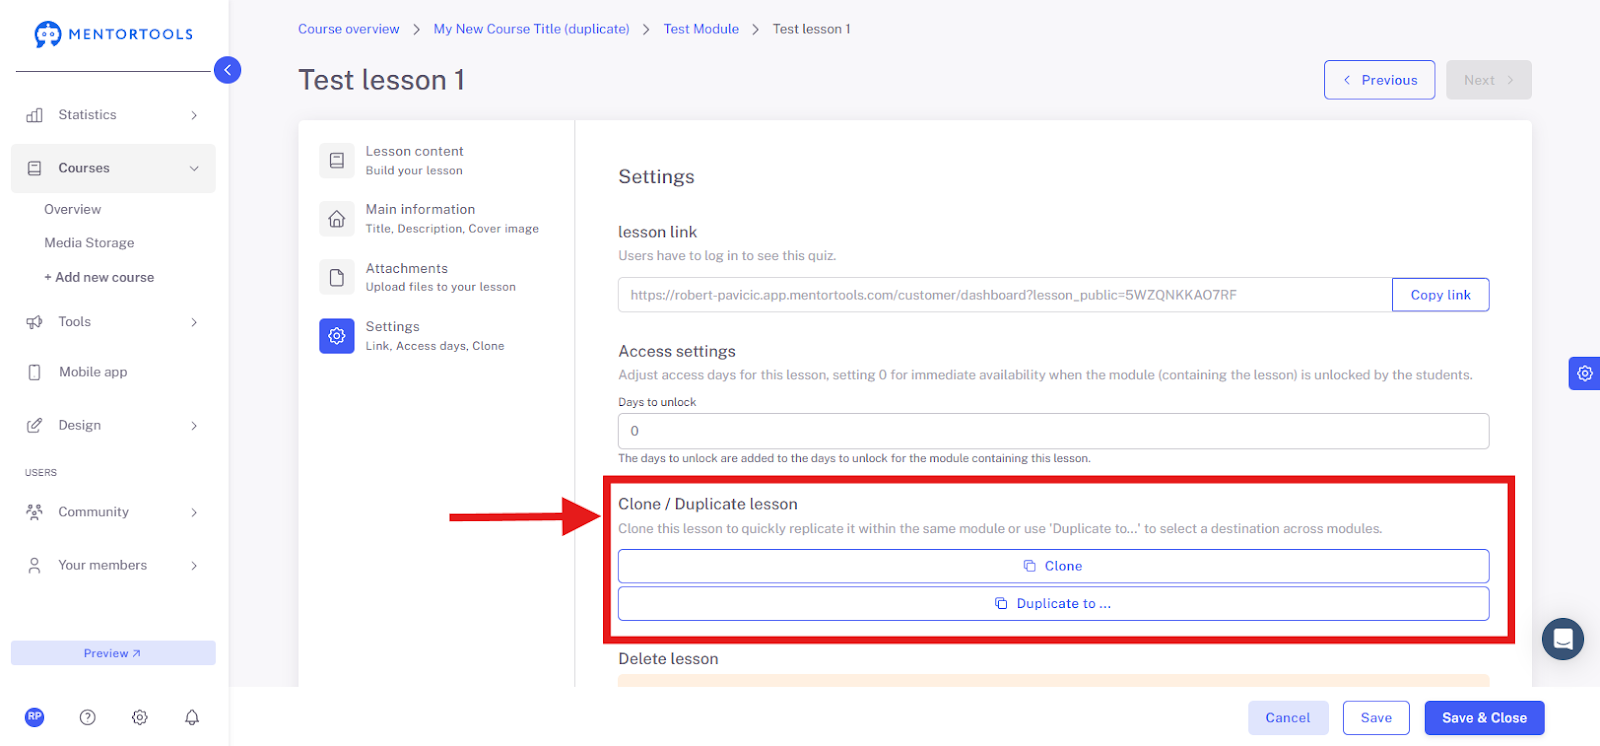Expand the Statistics menu chevron
Viewport: 1600px width, 746px height.
[194, 115]
